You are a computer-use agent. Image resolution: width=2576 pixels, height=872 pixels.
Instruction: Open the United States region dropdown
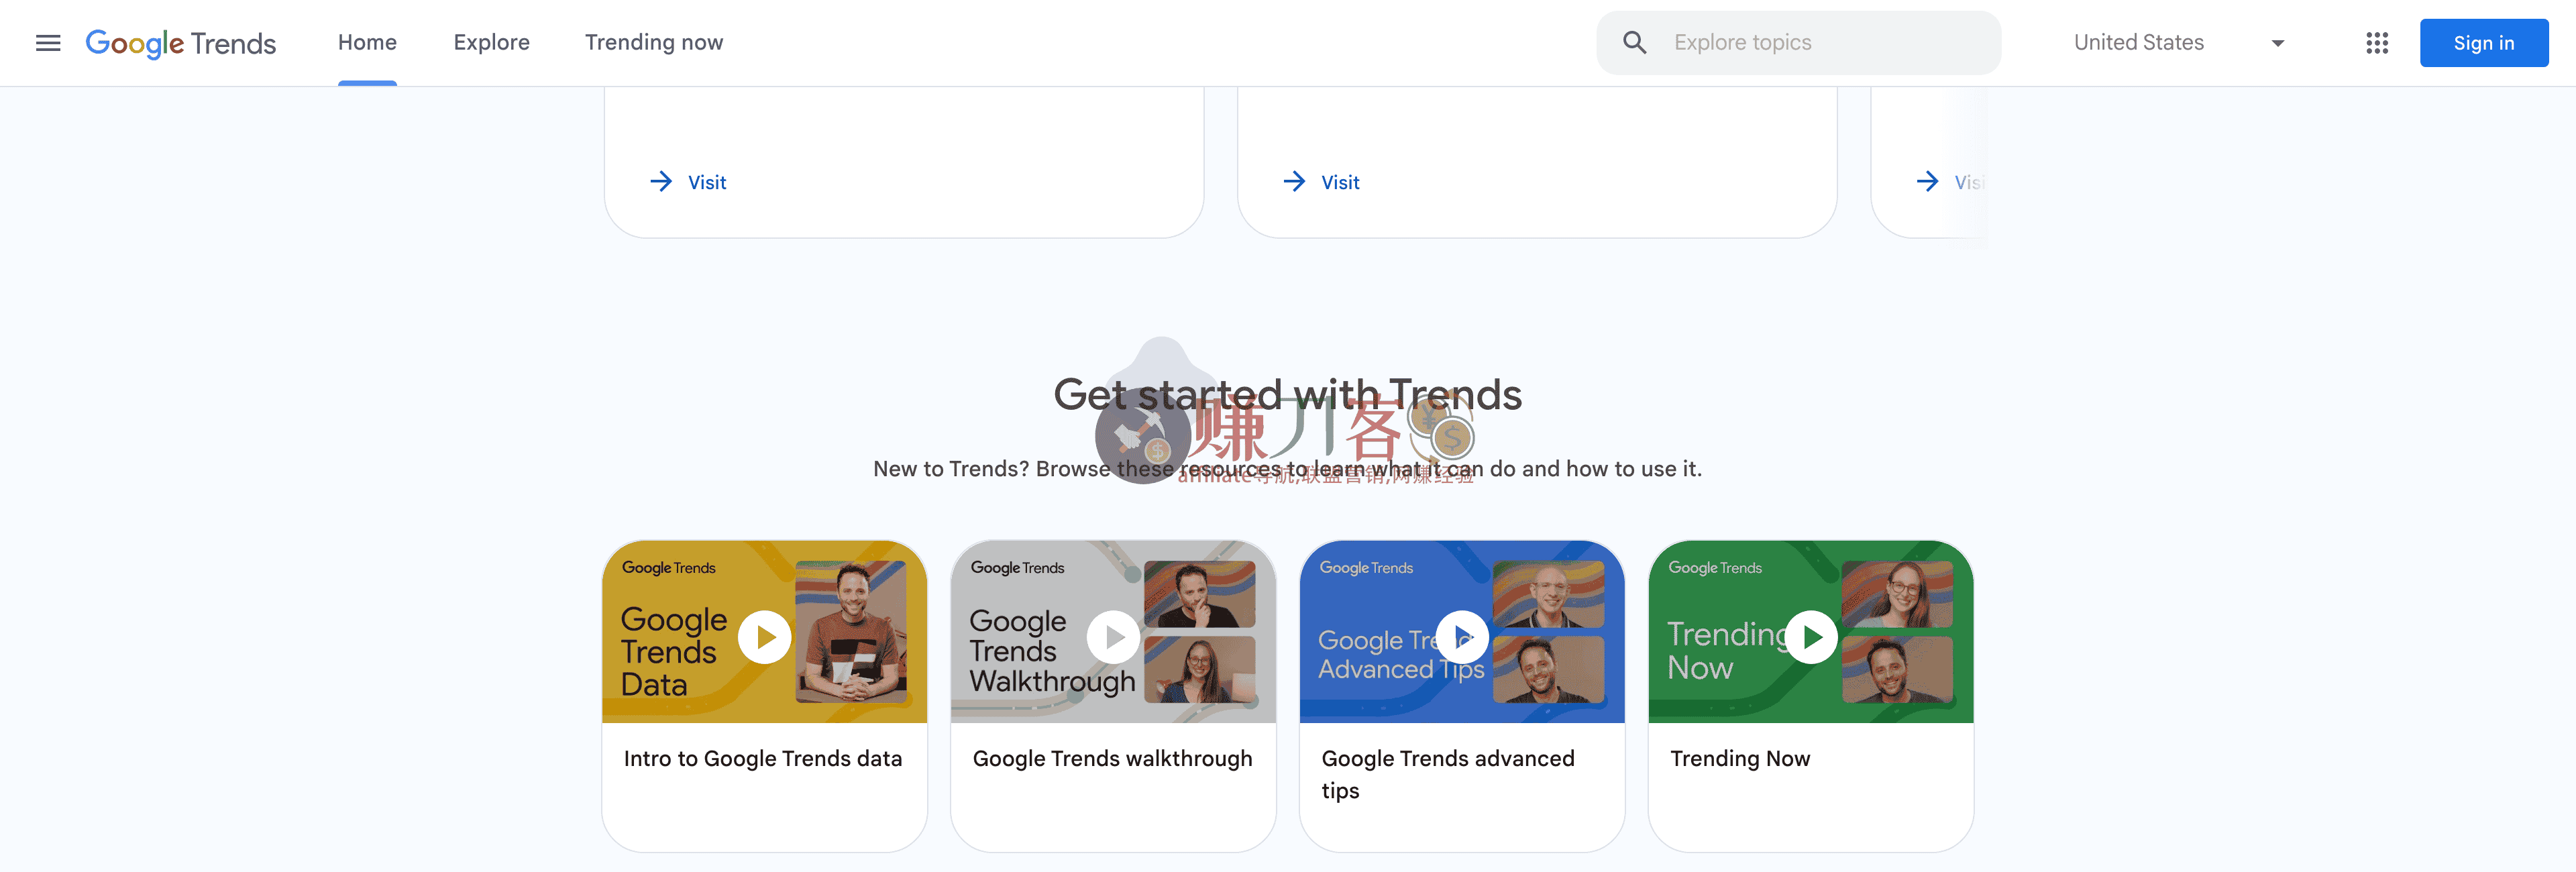click(x=2138, y=42)
